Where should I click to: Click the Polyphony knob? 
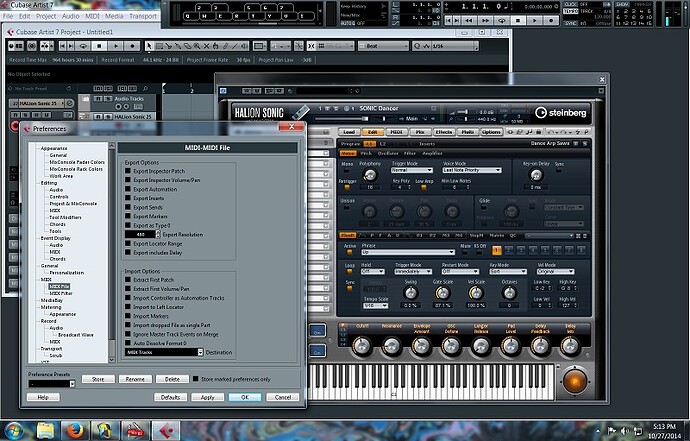(x=370, y=175)
